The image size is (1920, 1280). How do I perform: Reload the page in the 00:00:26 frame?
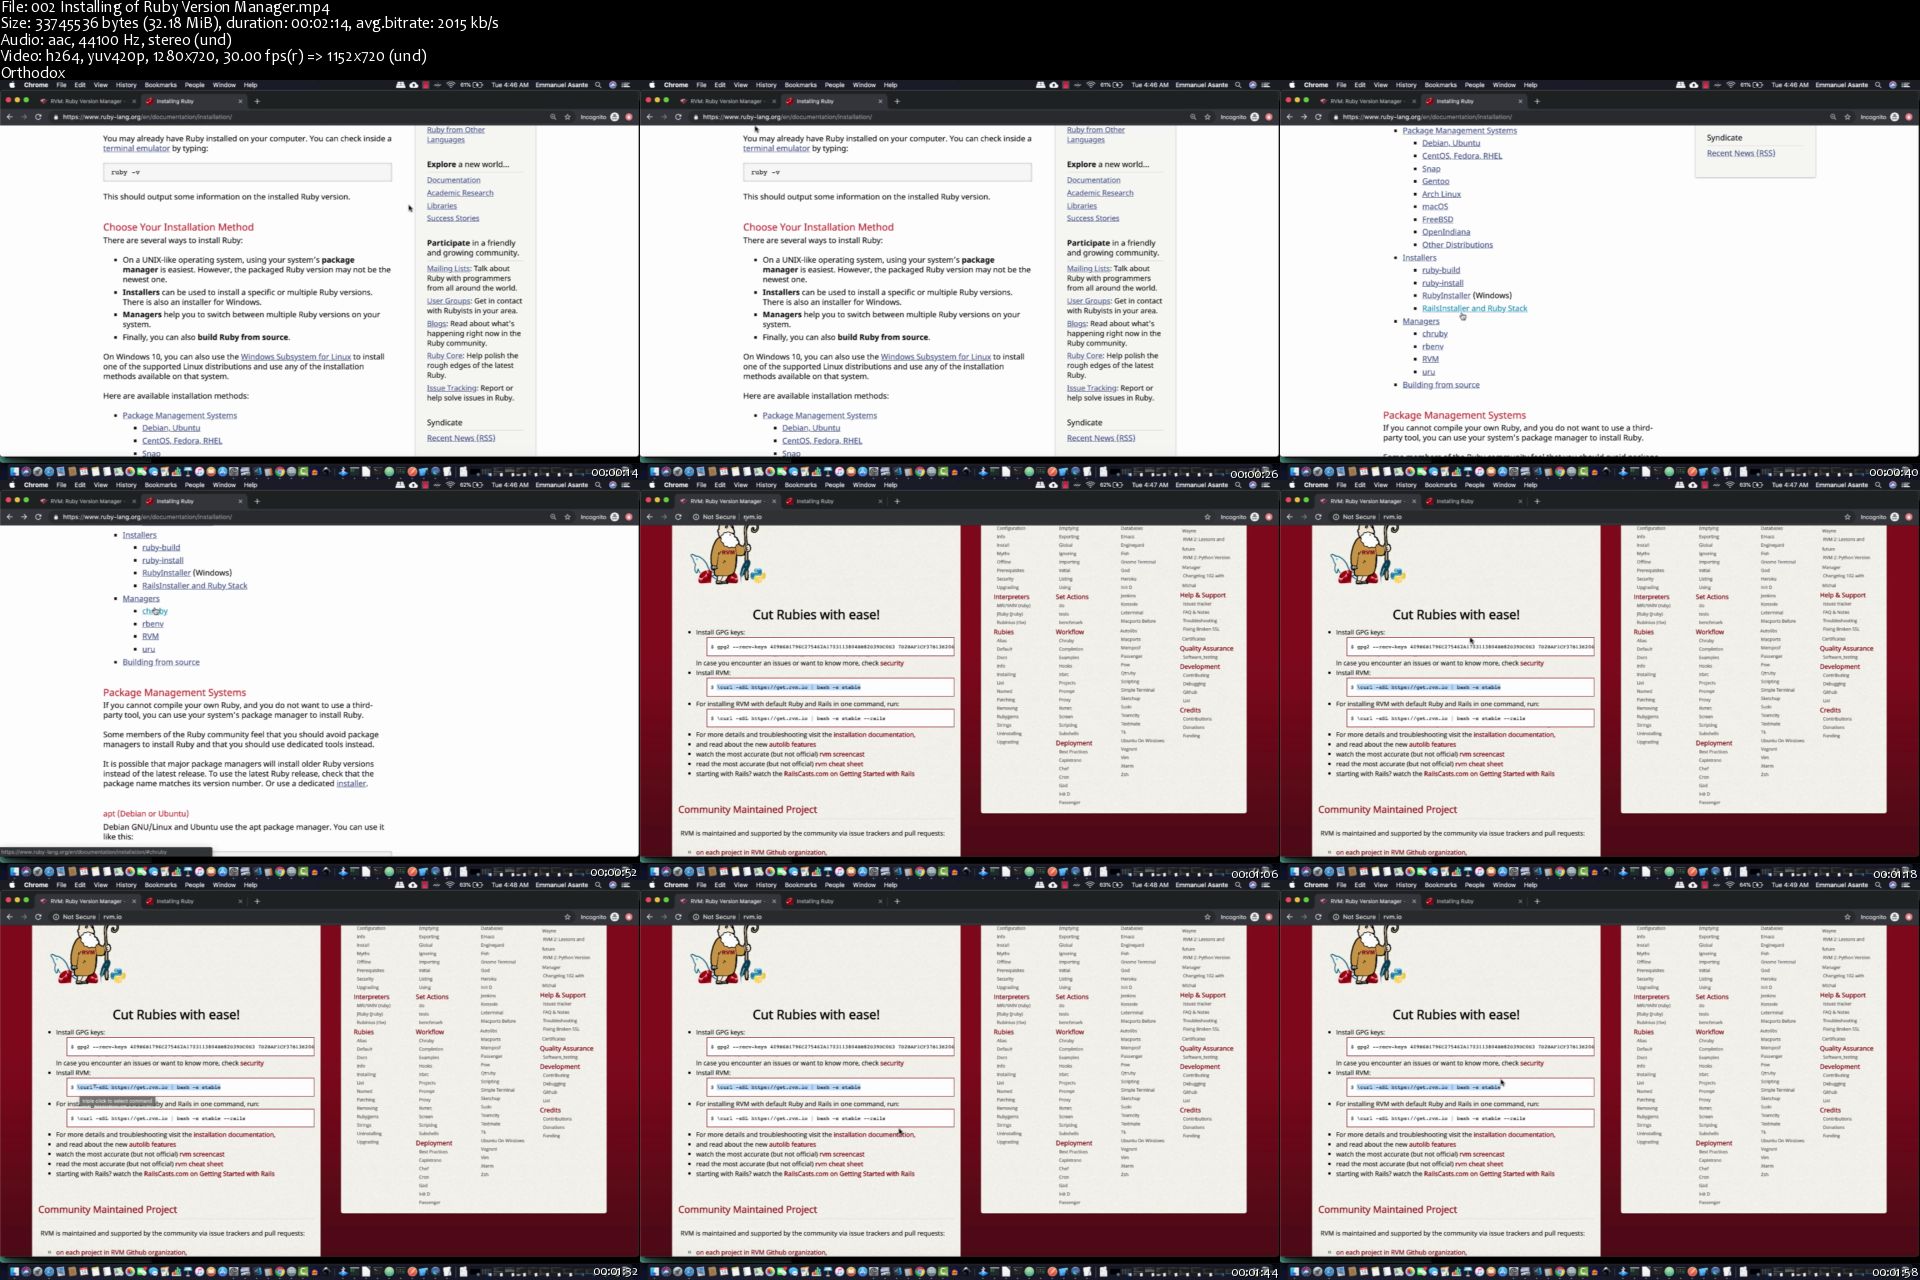click(x=678, y=117)
